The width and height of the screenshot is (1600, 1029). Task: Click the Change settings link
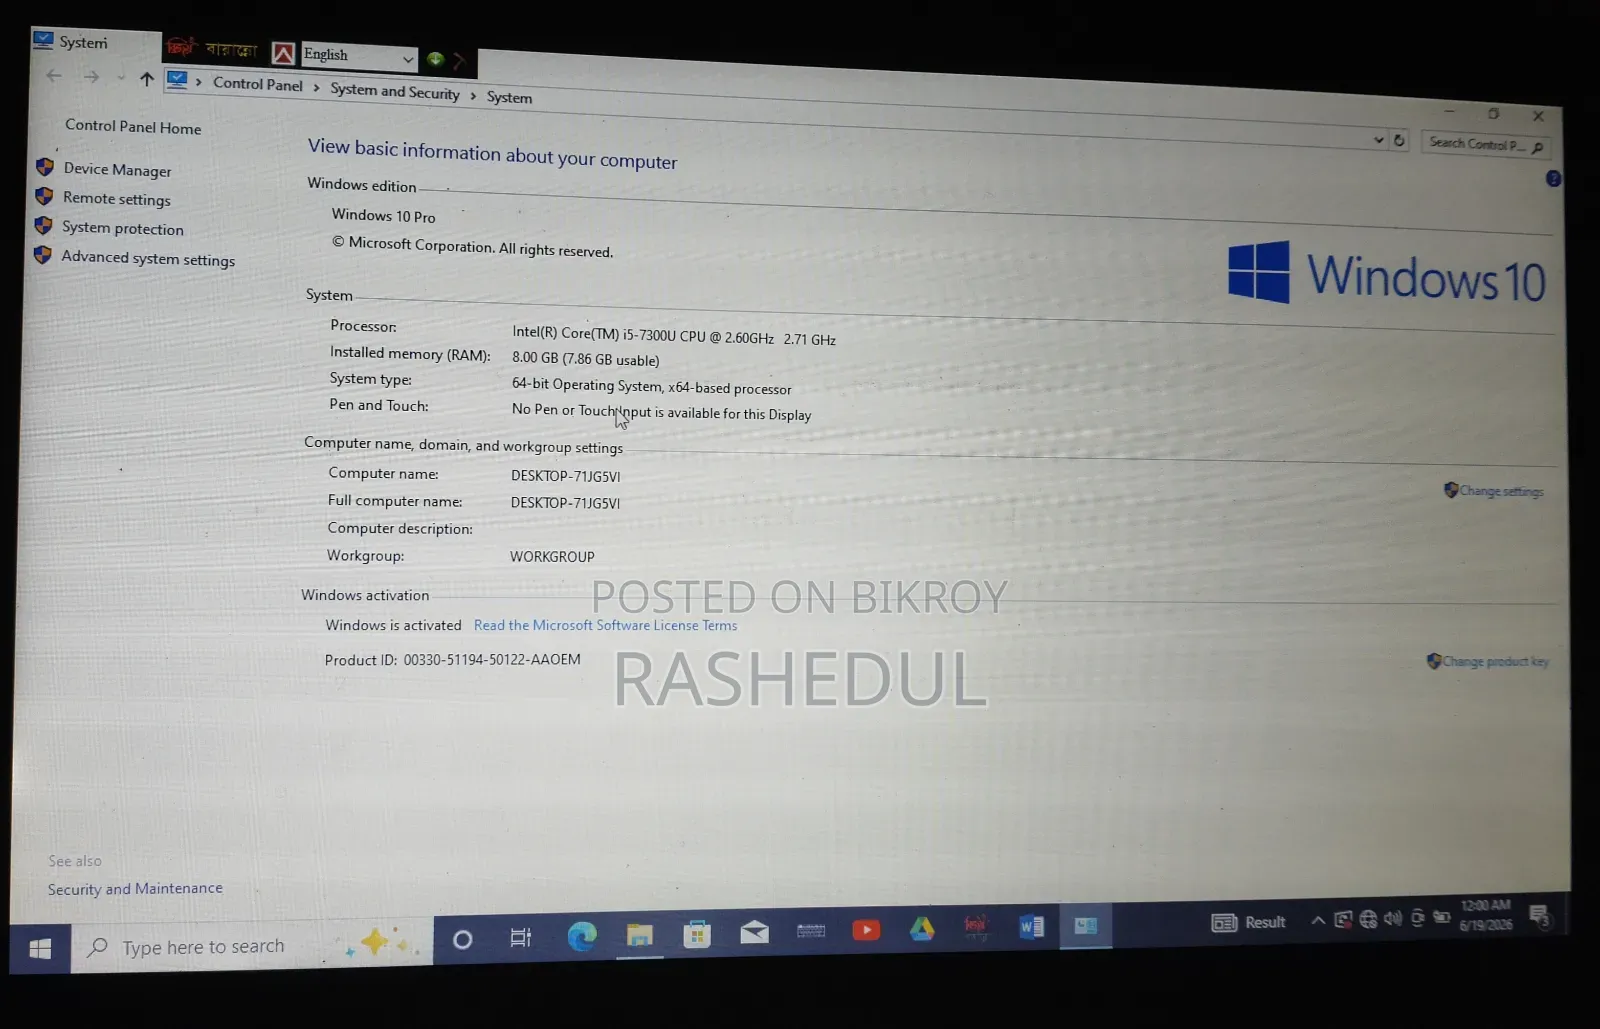1500,491
